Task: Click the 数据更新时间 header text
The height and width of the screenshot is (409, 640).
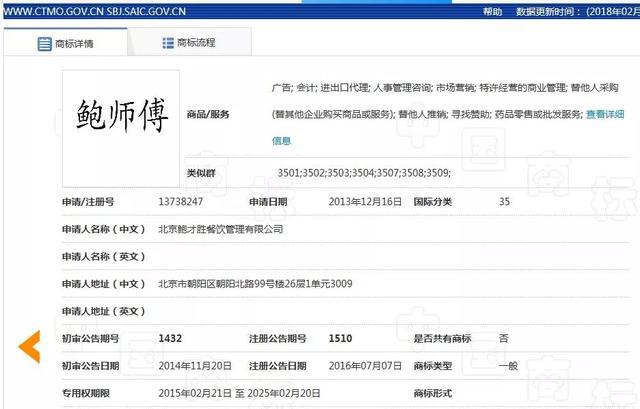Action: click(547, 11)
